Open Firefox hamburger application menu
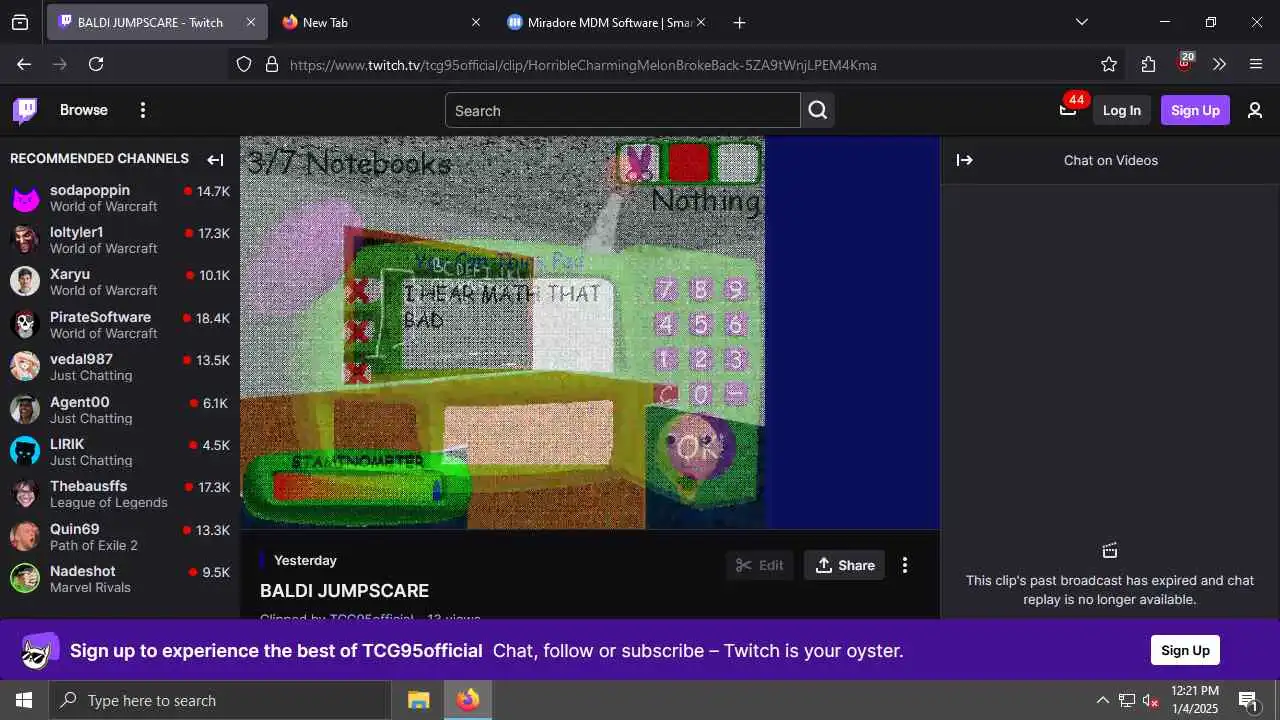 (1256, 64)
